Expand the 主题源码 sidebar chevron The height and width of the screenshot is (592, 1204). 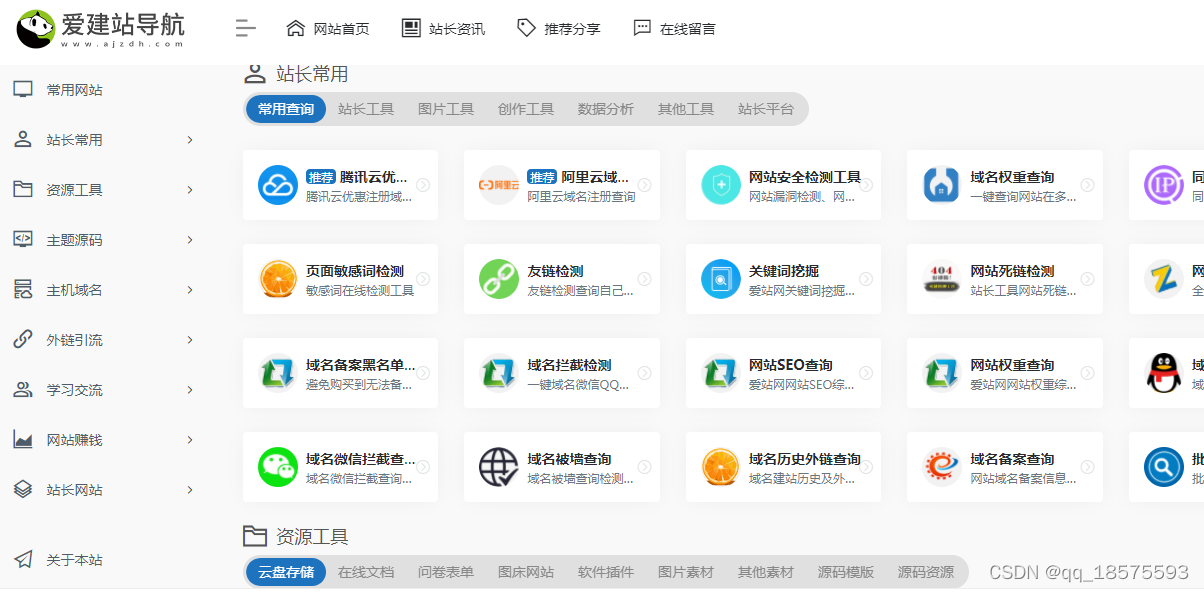[190, 240]
